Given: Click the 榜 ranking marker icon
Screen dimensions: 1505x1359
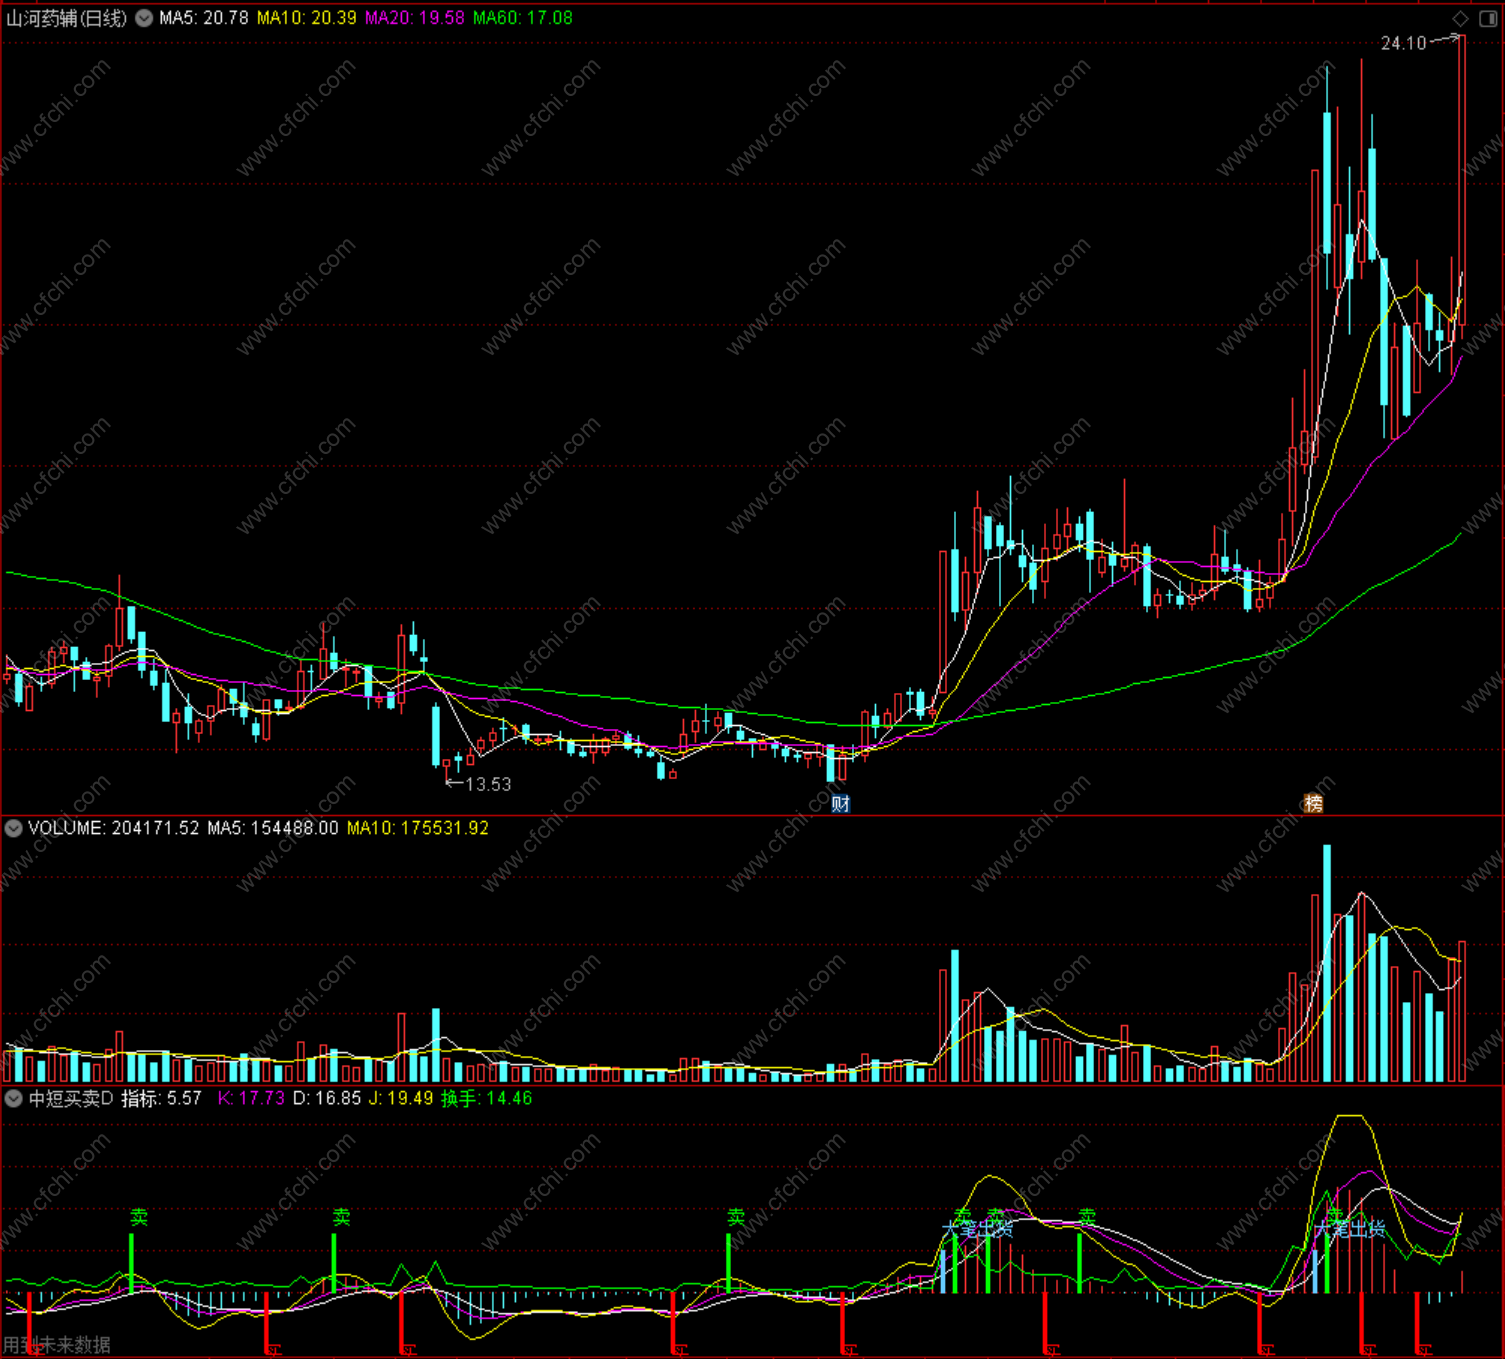Looking at the screenshot, I should (x=1313, y=803).
